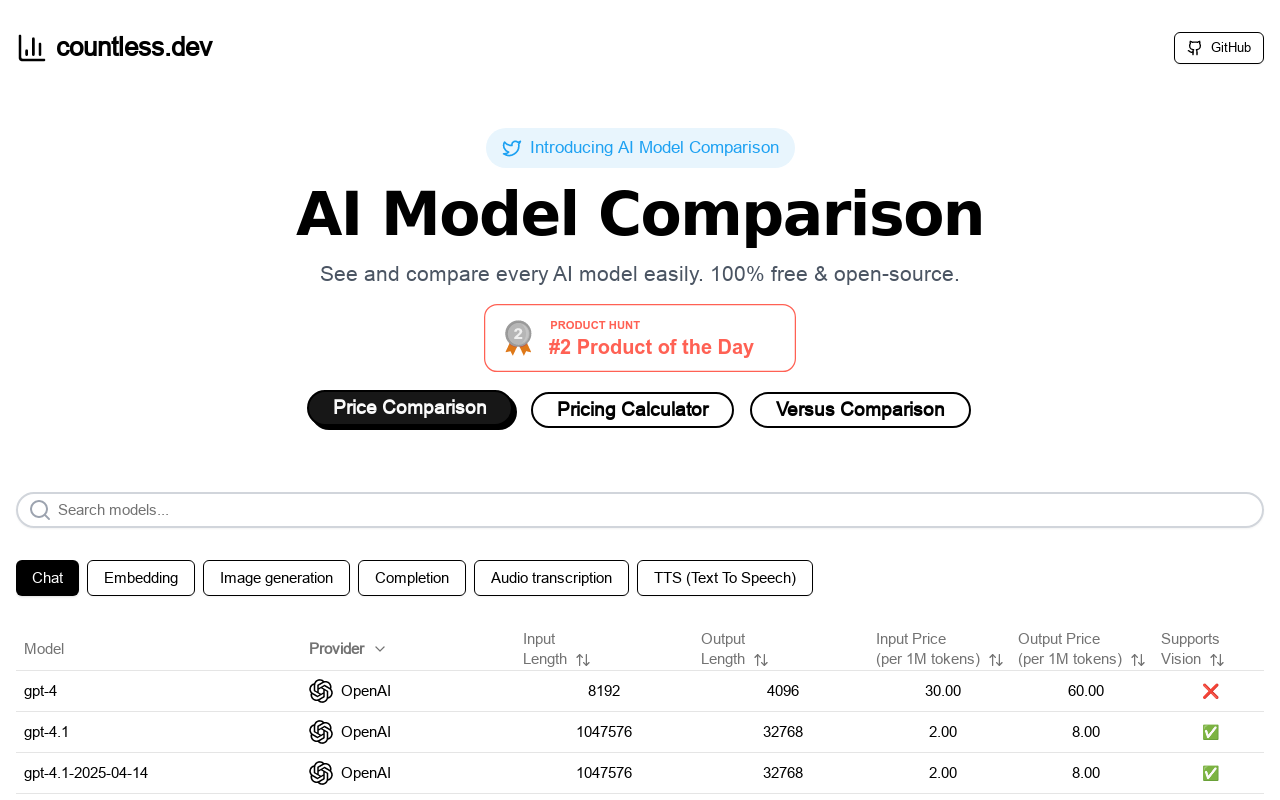Screen dimensions: 1280x800
Task: Expand the Provider column dropdown chevron
Action: (380, 649)
